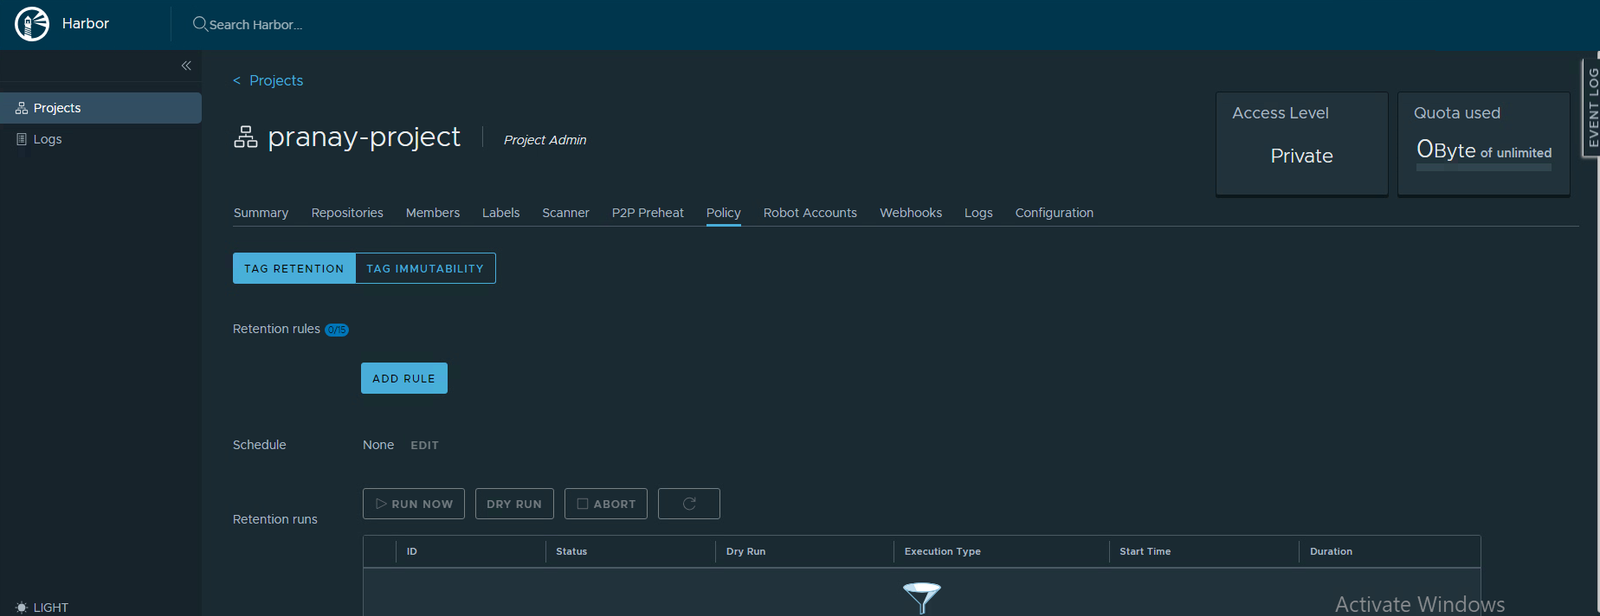This screenshot has width=1600, height=616.
Task: Click the Harbor lighthouse logo
Action: (32, 23)
